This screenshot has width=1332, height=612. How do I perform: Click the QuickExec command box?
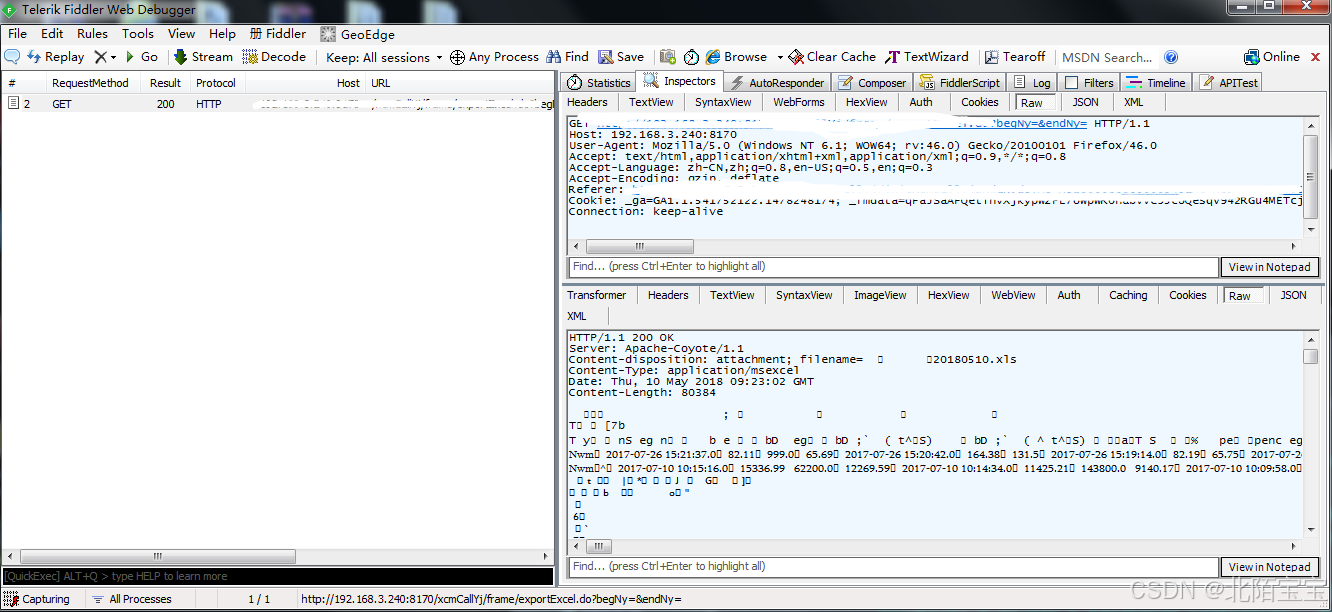click(x=277, y=576)
